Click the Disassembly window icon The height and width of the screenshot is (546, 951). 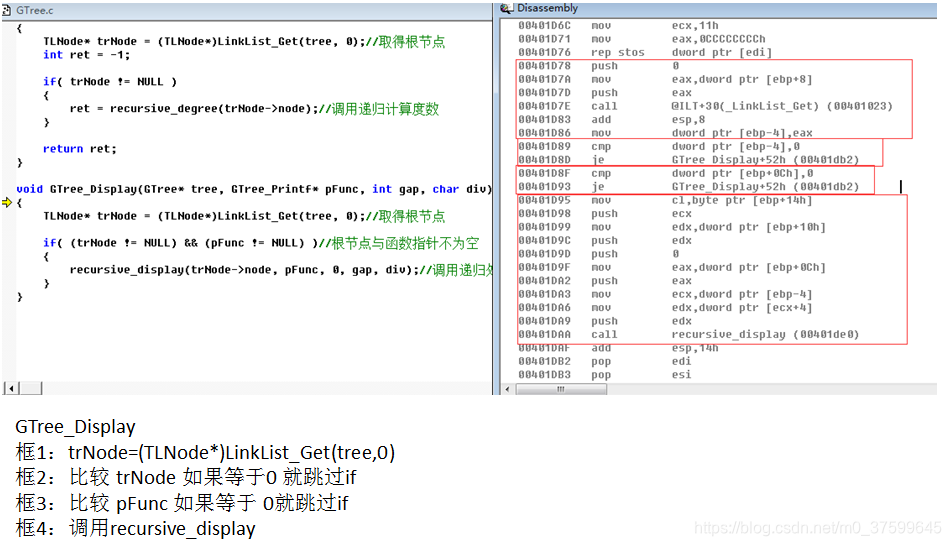click(x=506, y=8)
